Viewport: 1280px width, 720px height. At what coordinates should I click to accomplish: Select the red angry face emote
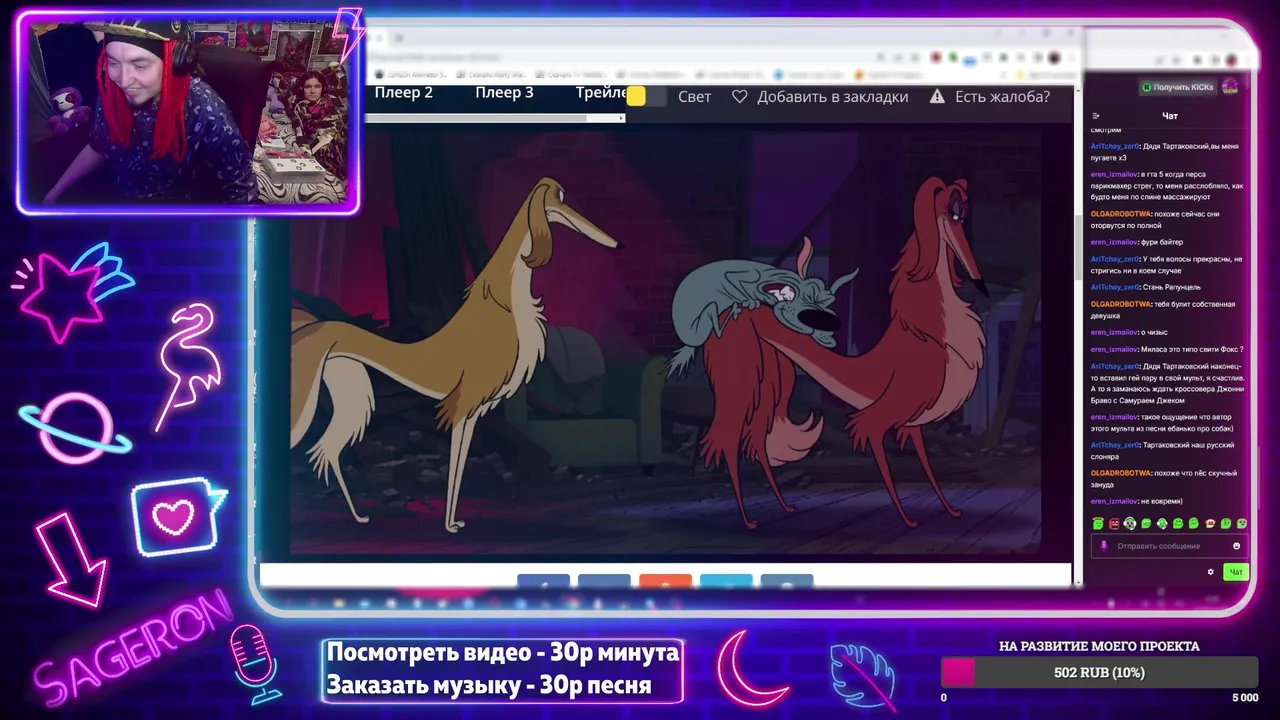(x=1114, y=524)
